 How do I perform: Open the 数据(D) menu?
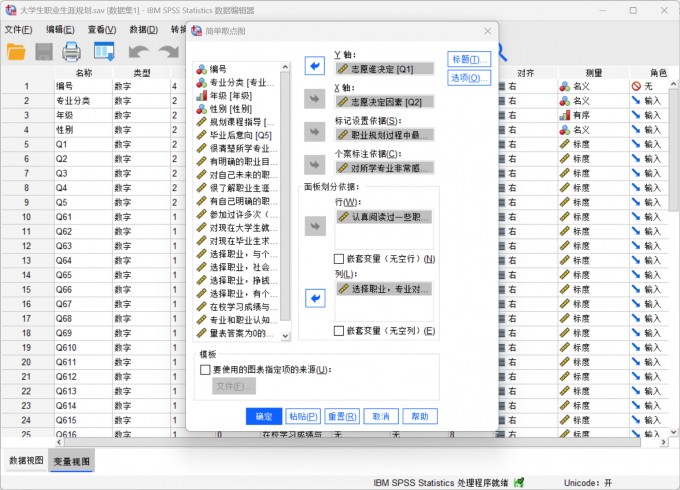coord(144,29)
